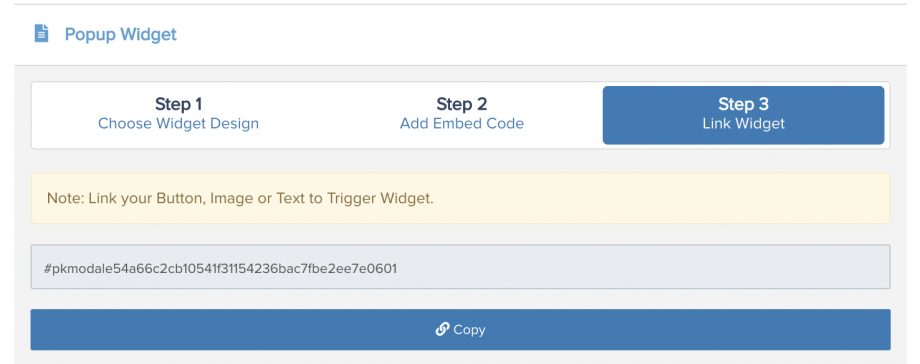
Task: Click the bold Step 1 heading
Action: click(x=178, y=105)
